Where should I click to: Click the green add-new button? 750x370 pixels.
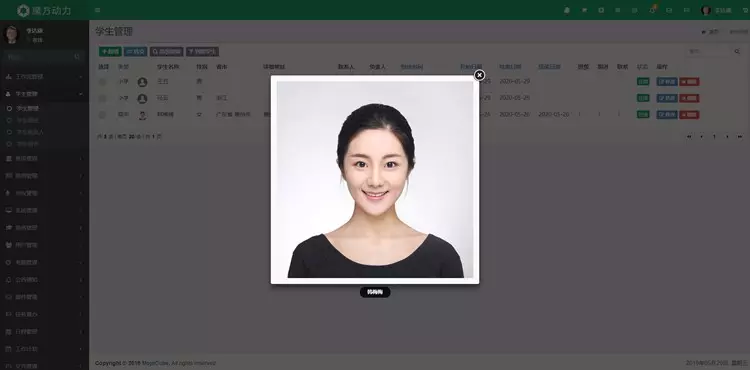110,51
